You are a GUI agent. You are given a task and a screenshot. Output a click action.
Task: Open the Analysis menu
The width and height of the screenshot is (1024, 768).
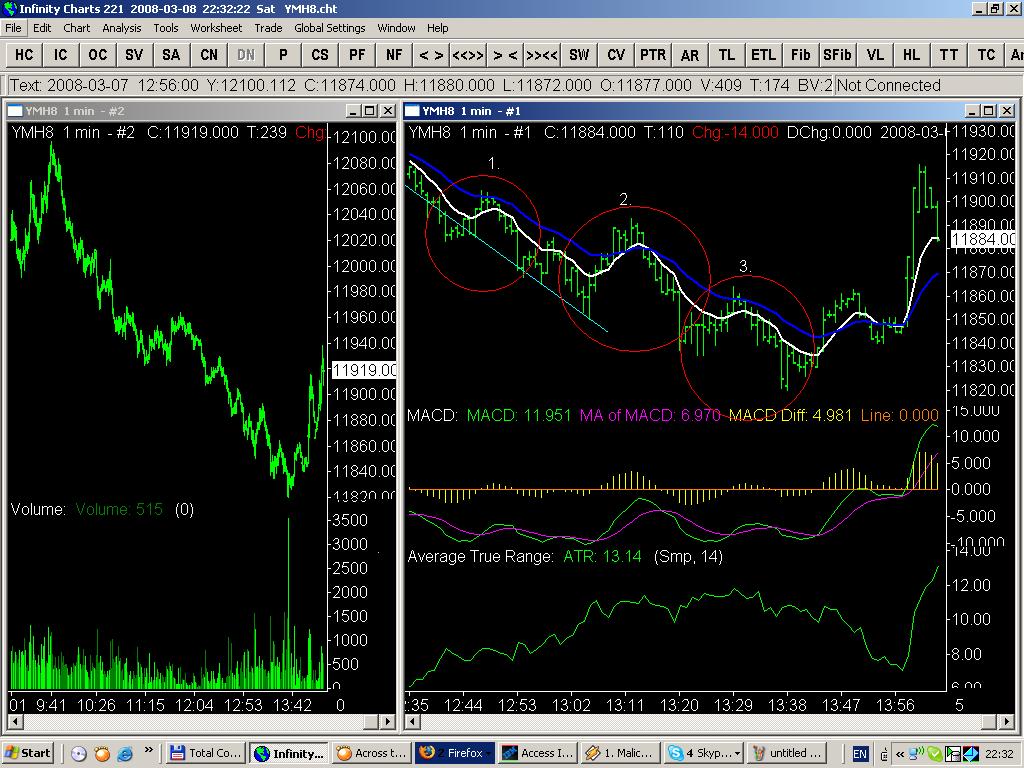click(x=122, y=28)
